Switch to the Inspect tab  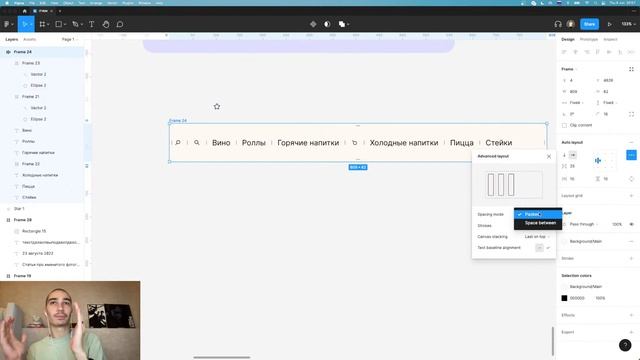pos(610,40)
